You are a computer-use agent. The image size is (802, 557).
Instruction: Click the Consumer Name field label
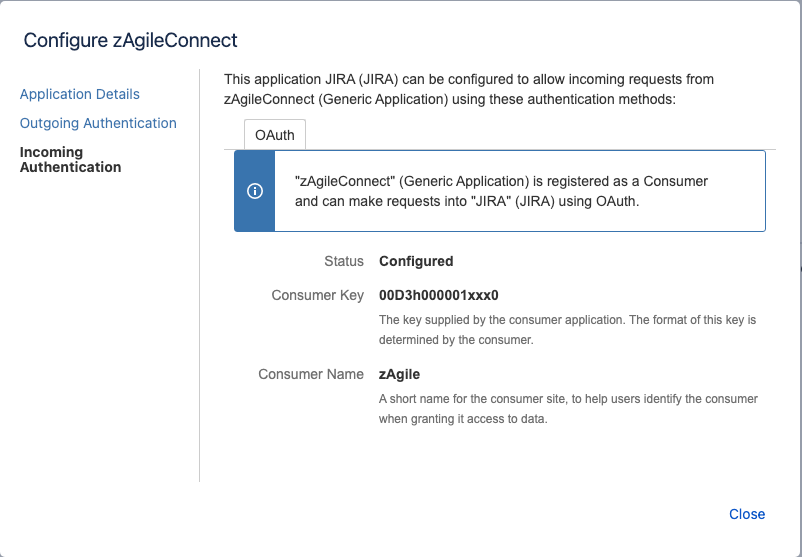pos(311,374)
